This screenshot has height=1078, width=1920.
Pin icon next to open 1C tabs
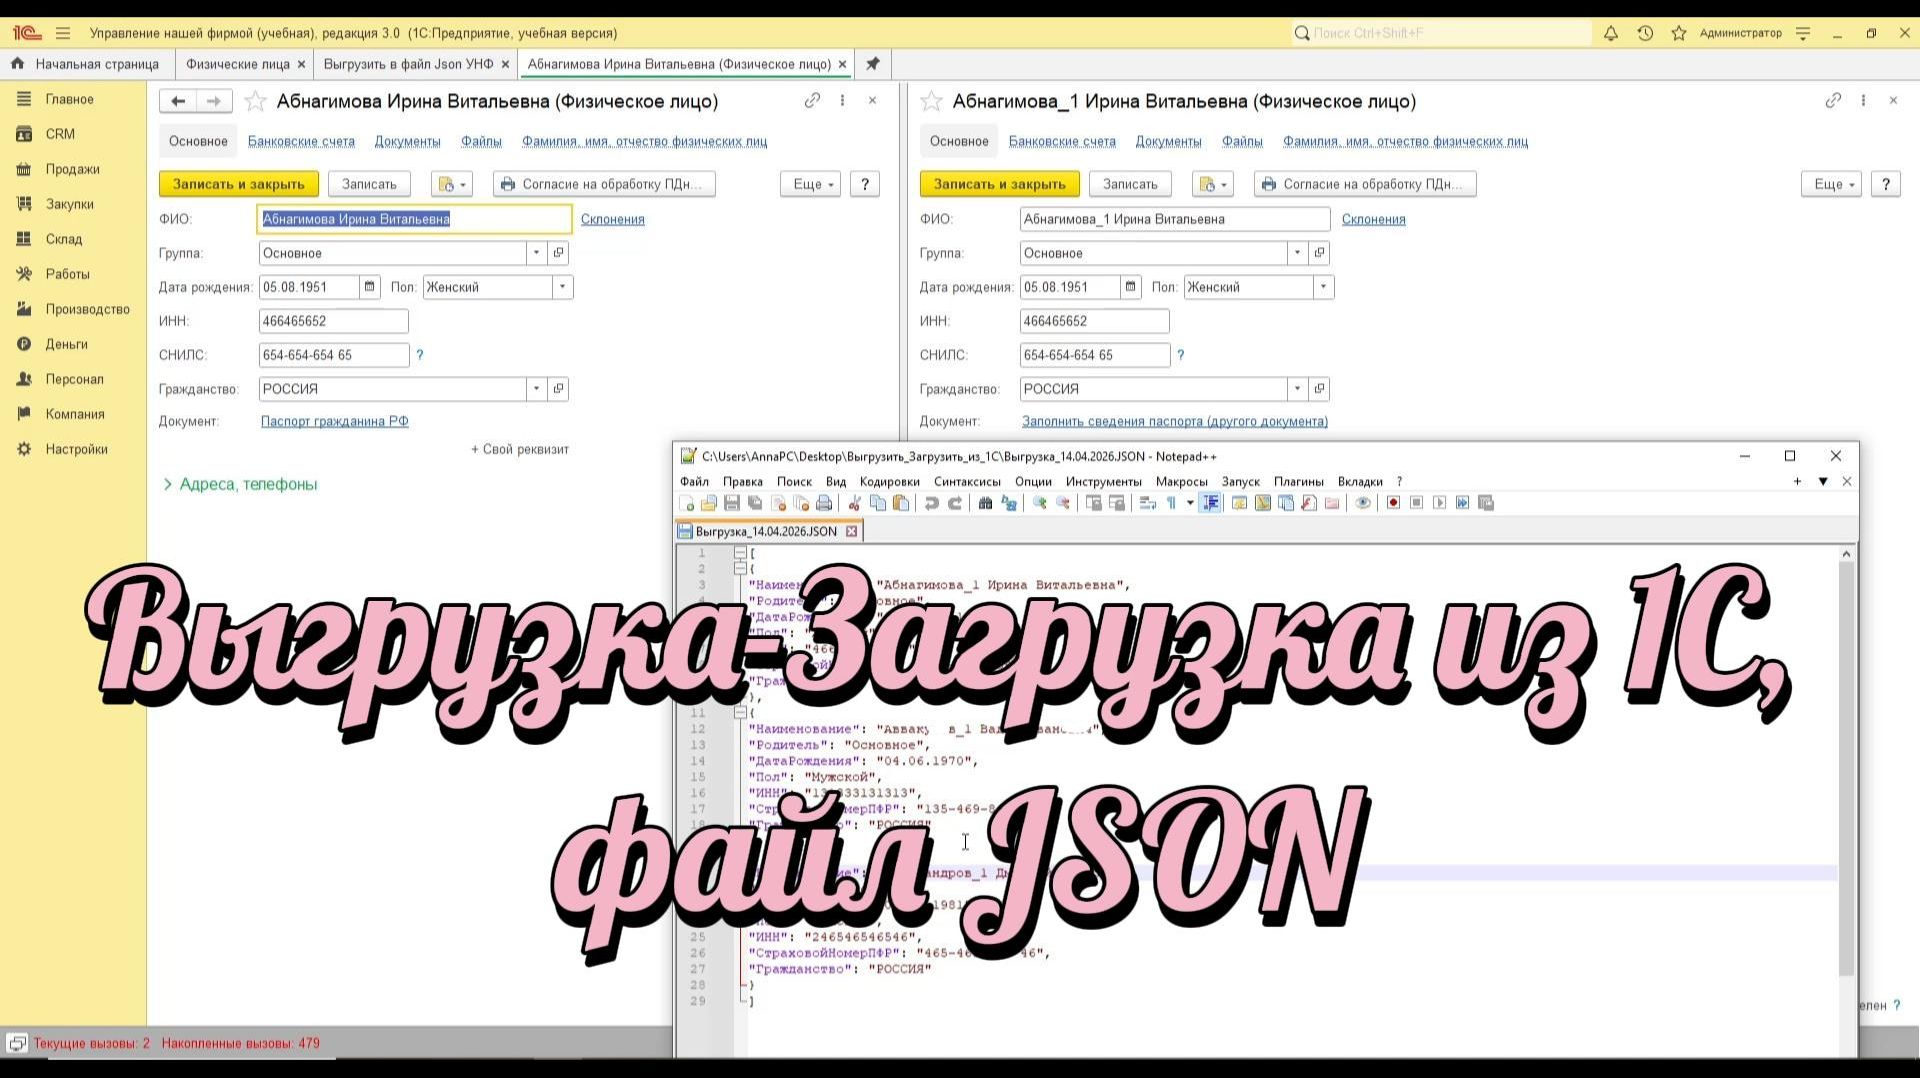[873, 64]
